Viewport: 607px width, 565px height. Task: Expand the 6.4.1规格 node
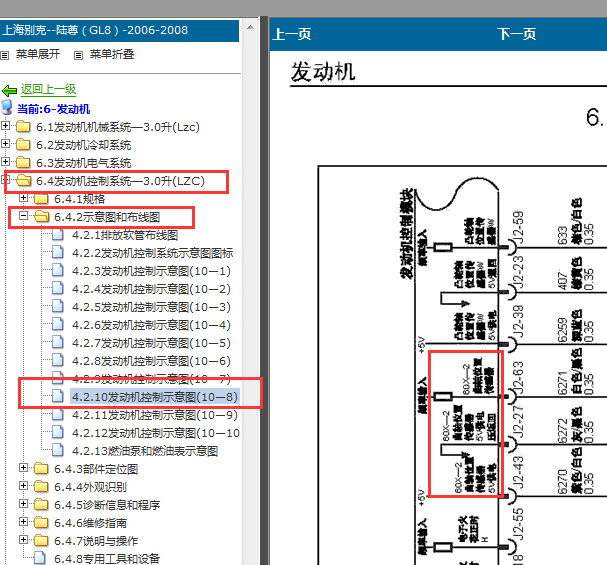pos(23,198)
